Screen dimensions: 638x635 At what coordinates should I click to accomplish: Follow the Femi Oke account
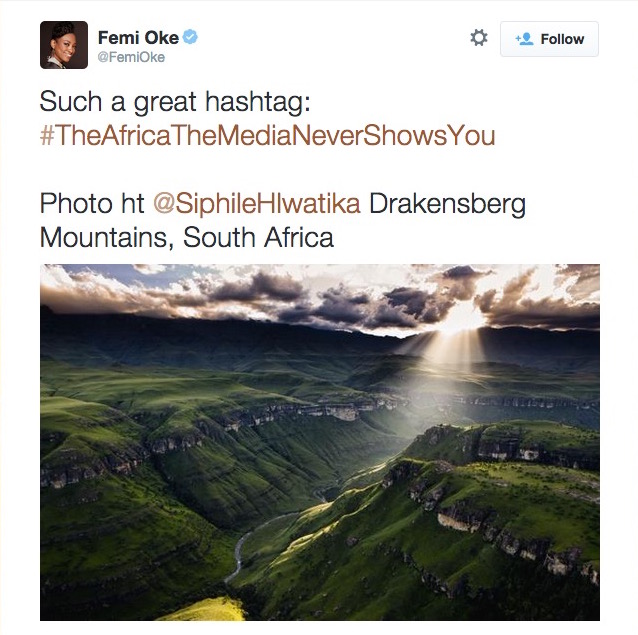[x=549, y=39]
